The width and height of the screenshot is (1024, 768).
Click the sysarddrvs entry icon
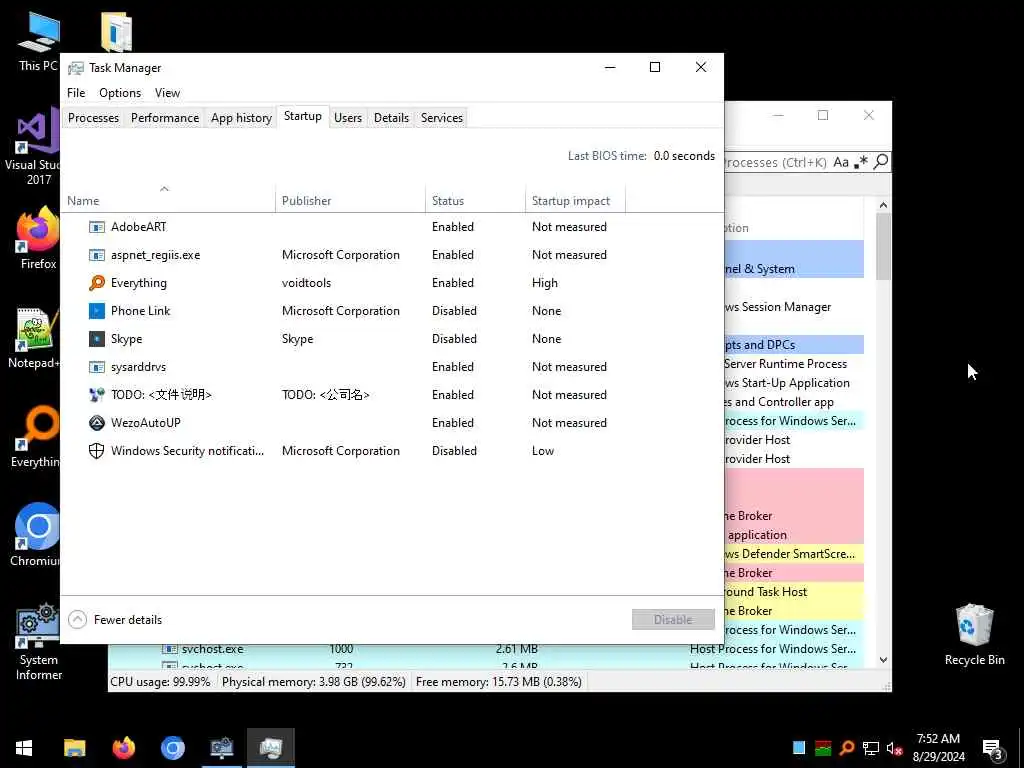97,367
